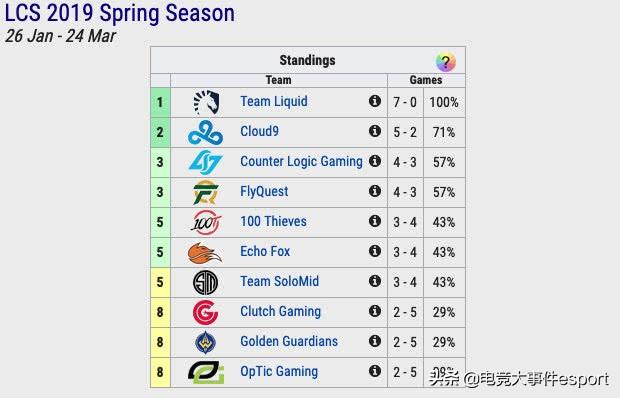The image size is (620, 398).
Task: Open info icon beside Team Liquid
Action: click(x=375, y=101)
